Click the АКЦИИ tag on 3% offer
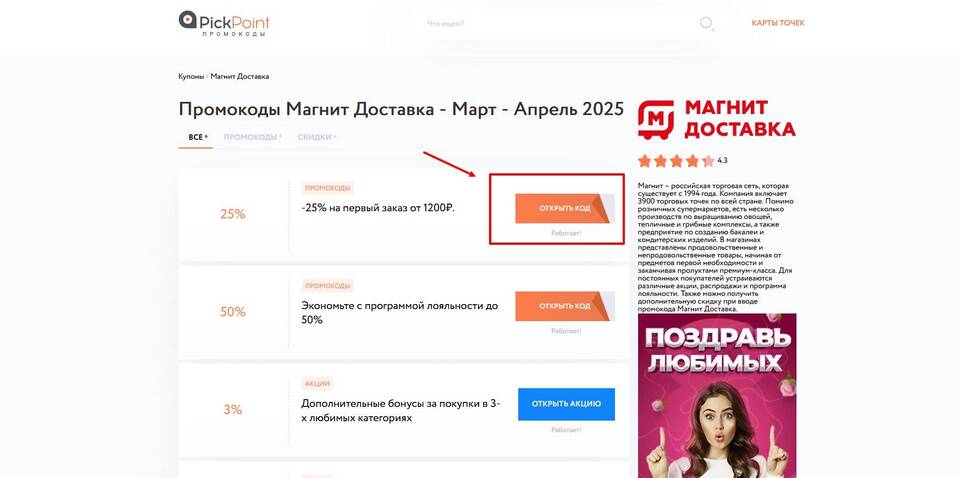This screenshot has height=478, width=960. coord(317,384)
